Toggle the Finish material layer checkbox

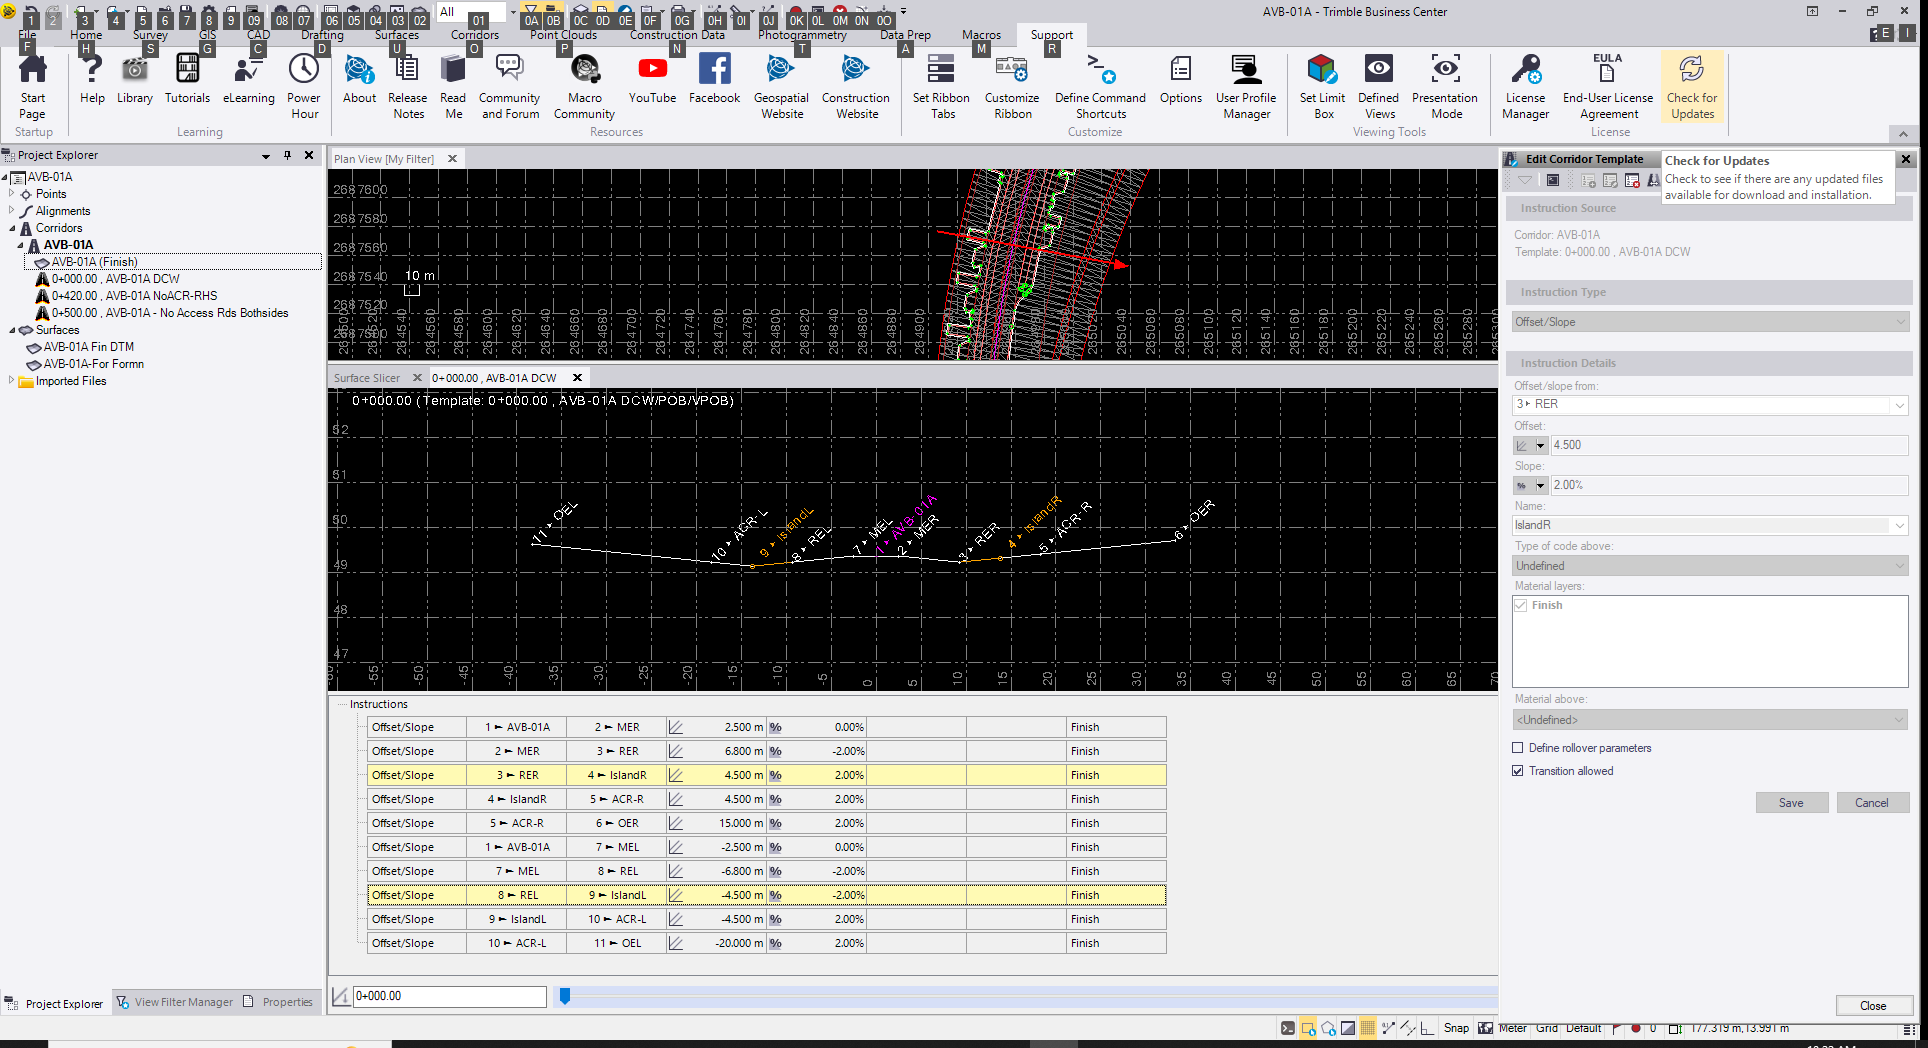coord(1521,606)
